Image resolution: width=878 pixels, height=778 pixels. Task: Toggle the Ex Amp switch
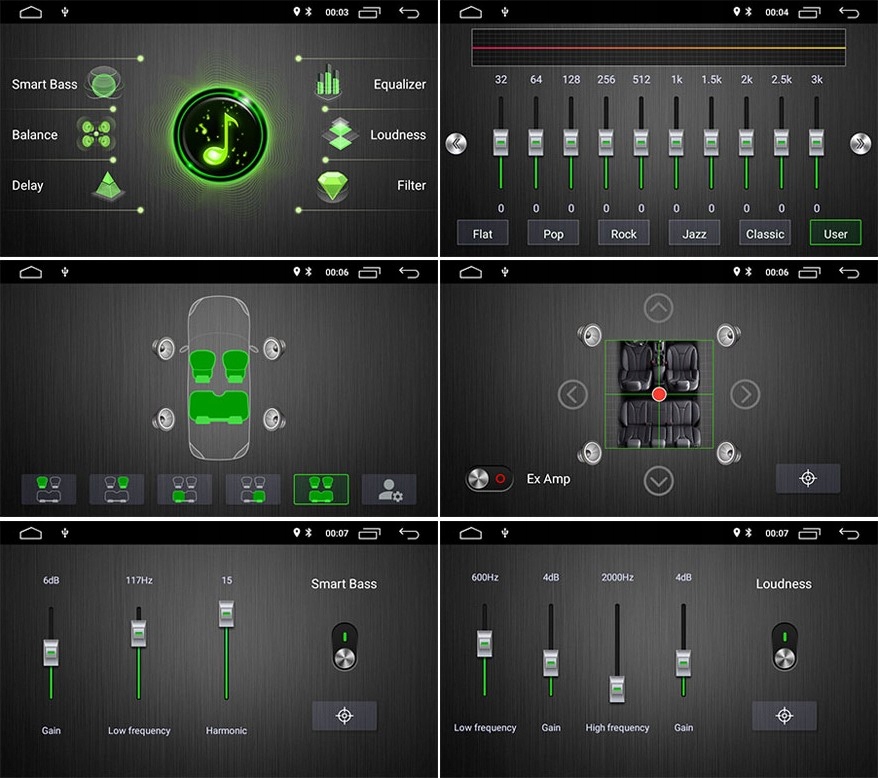[x=489, y=479]
